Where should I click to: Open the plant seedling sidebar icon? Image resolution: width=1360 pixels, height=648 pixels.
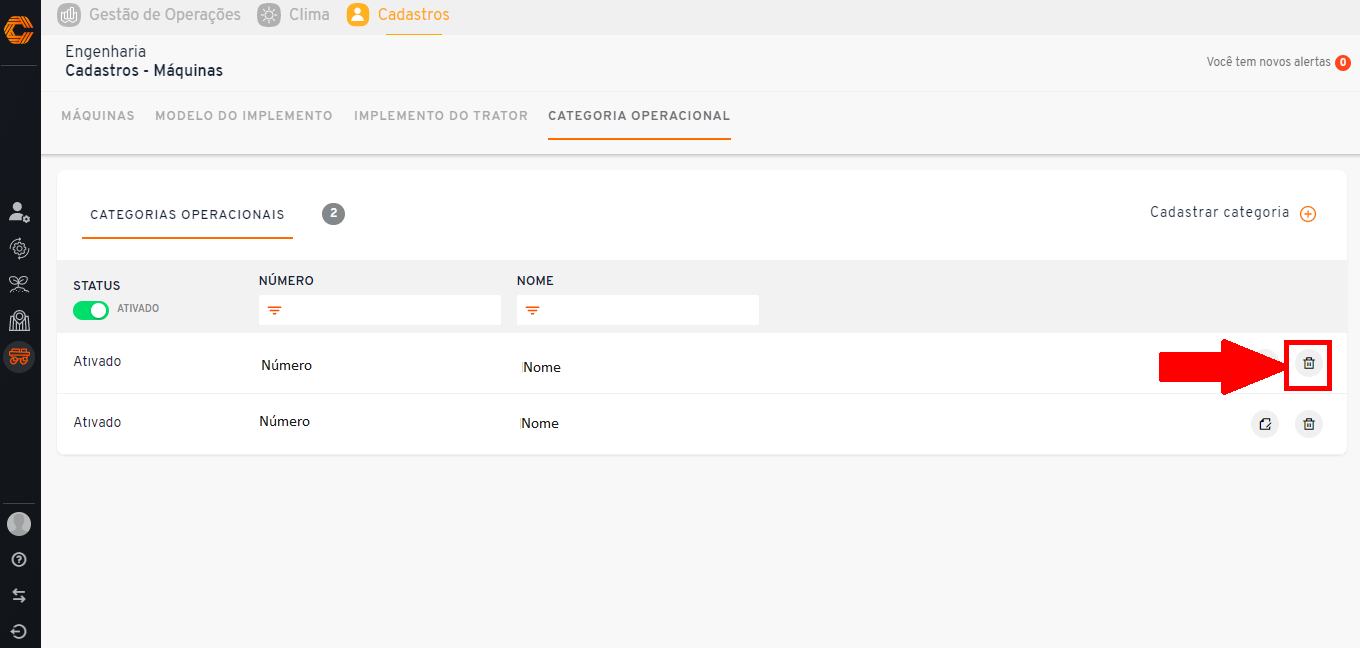click(19, 284)
